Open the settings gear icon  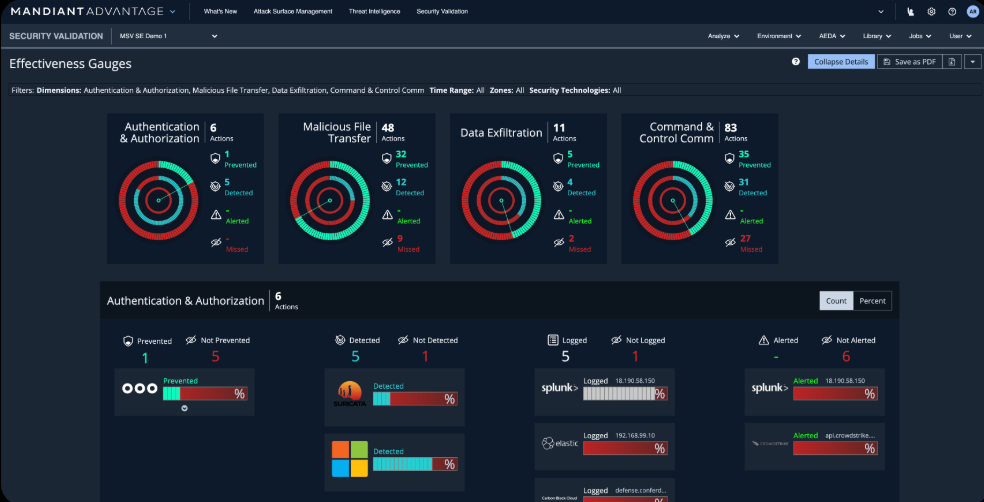coord(932,11)
